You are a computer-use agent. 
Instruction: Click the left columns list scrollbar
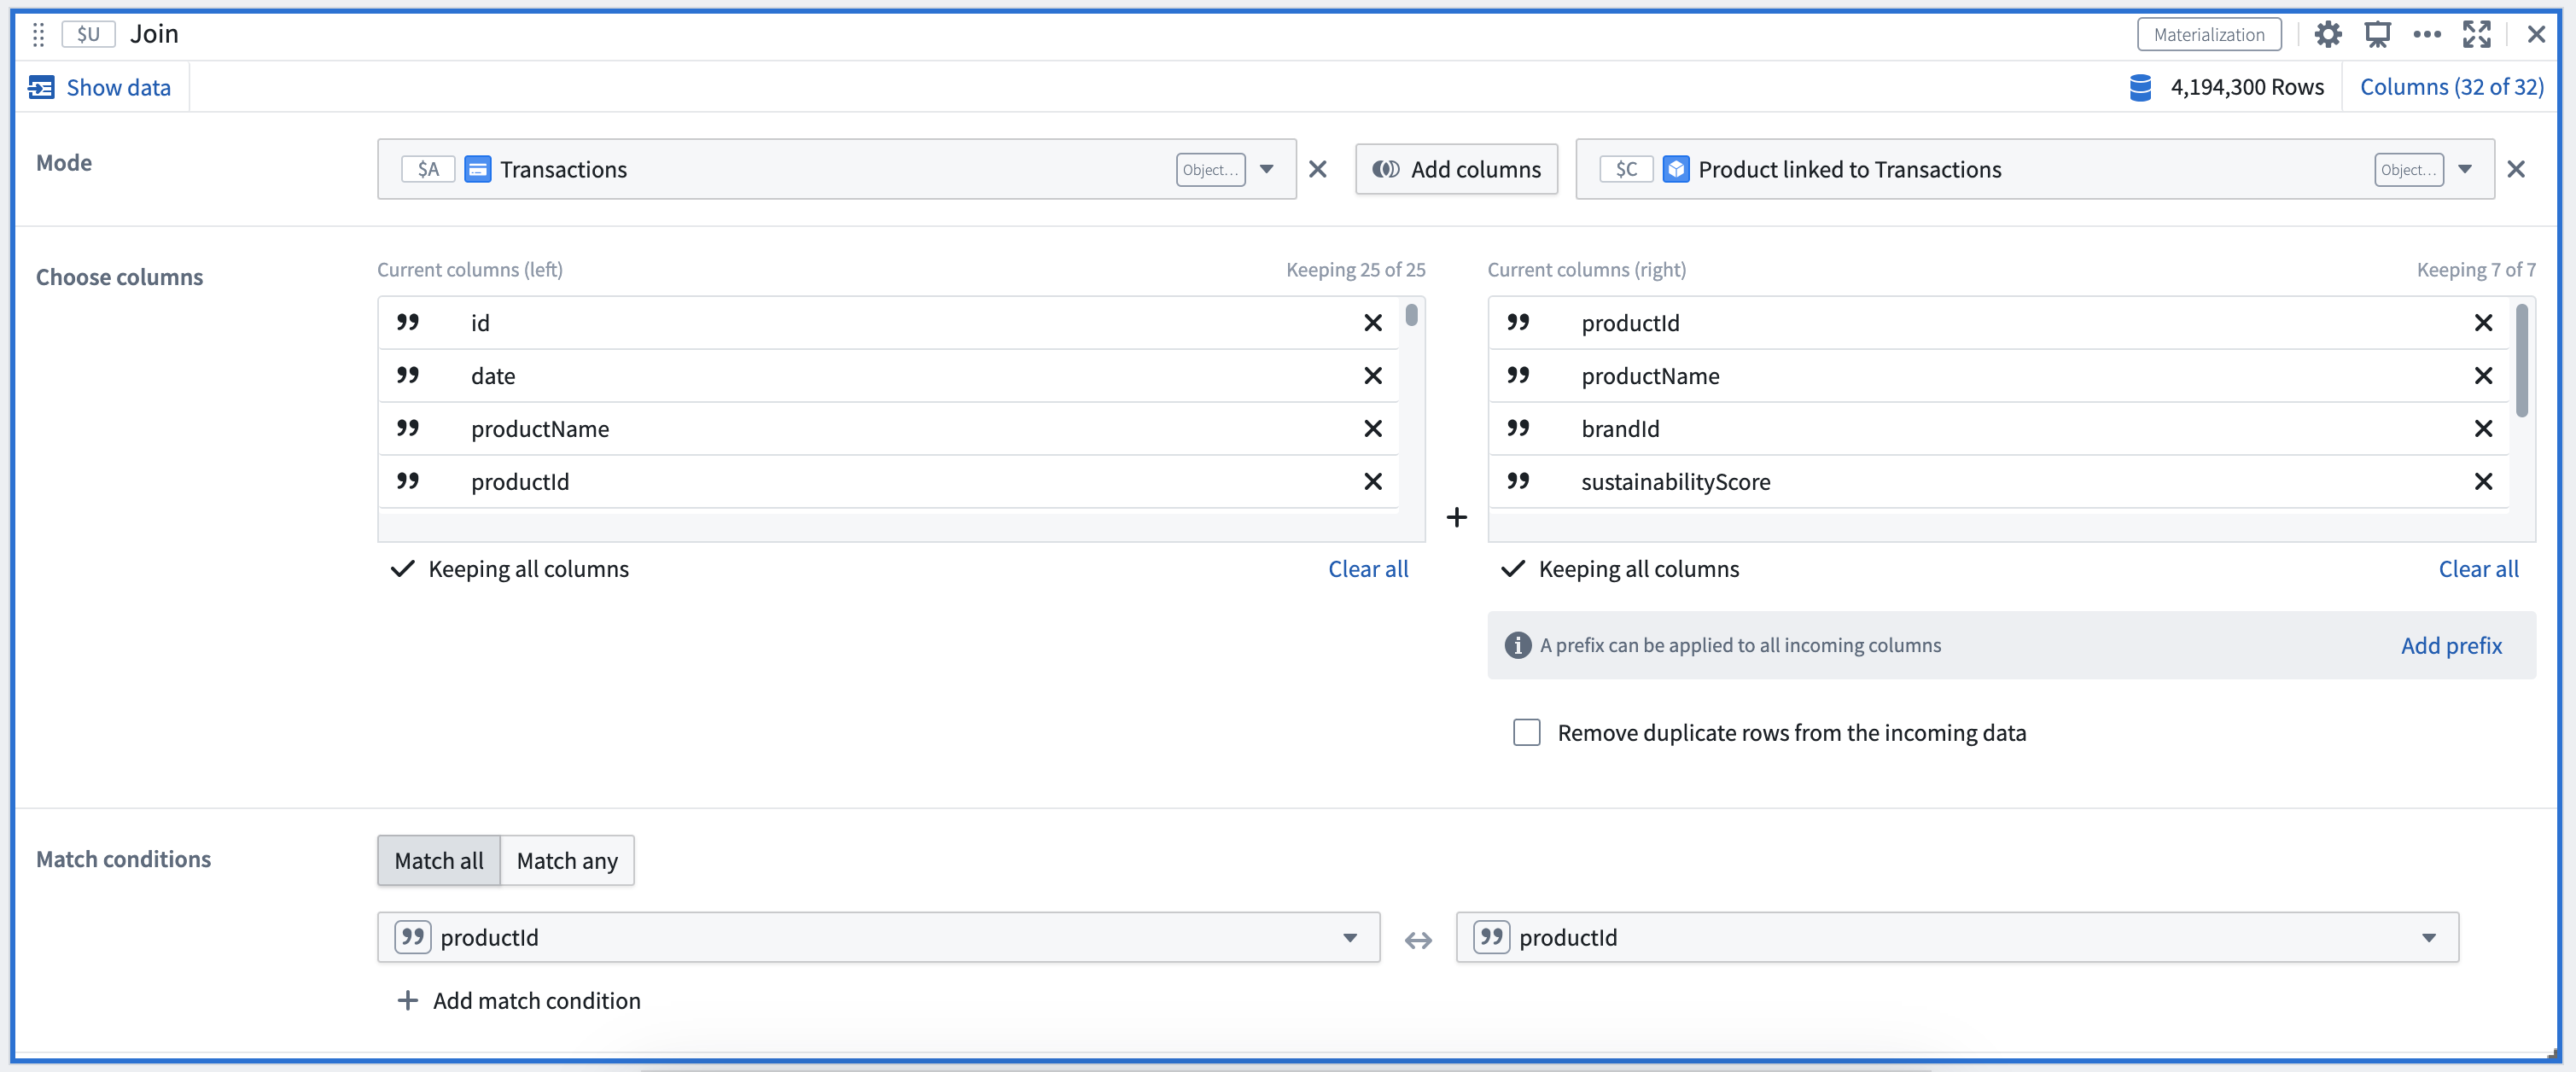(x=1410, y=314)
